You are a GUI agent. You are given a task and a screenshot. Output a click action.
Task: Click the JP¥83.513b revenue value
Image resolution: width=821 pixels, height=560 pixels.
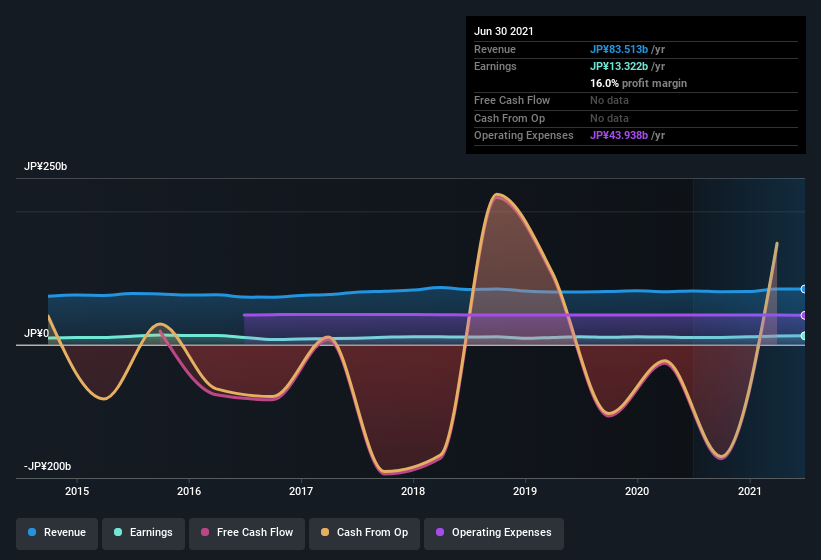point(619,49)
